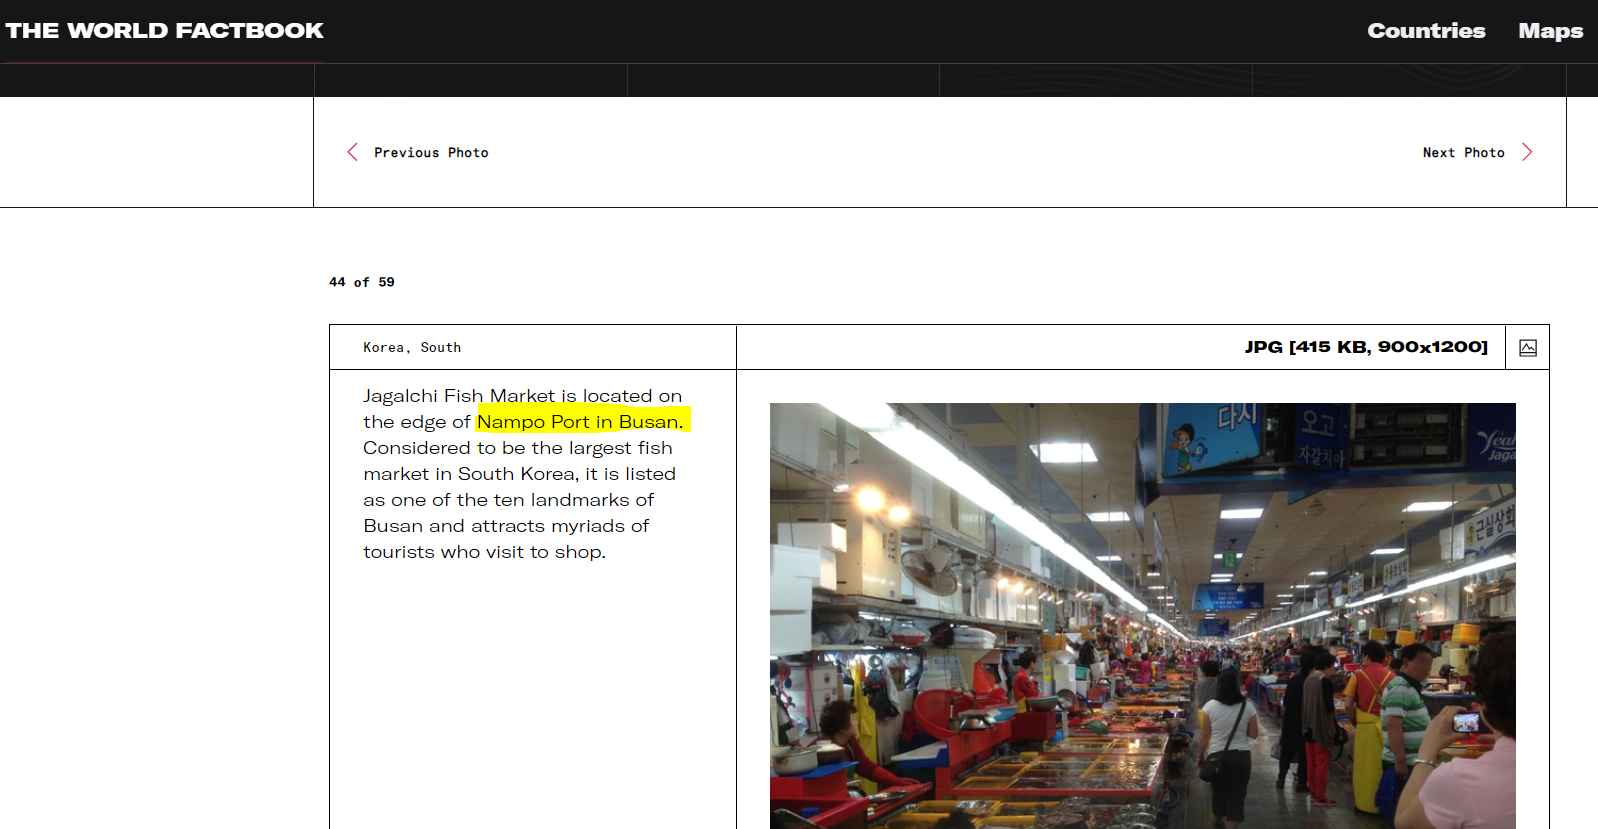Click the Korea, South country label
The height and width of the screenshot is (829, 1598).
[412, 348]
